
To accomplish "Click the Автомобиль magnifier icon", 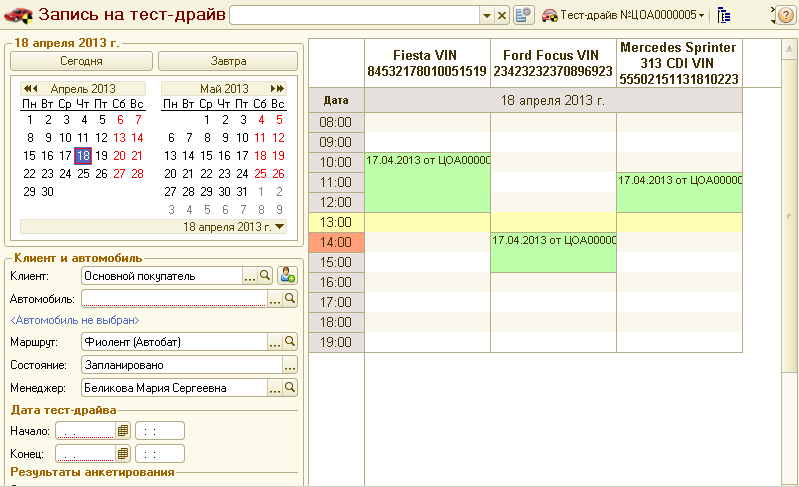I will coord(290,299).
